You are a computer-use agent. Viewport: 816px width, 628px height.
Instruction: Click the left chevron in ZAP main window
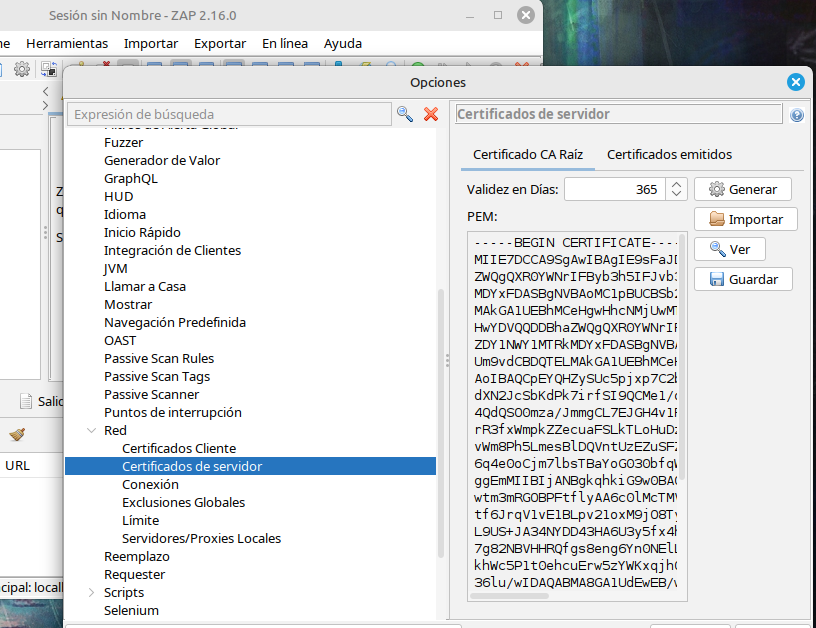(x=45, y=92)
